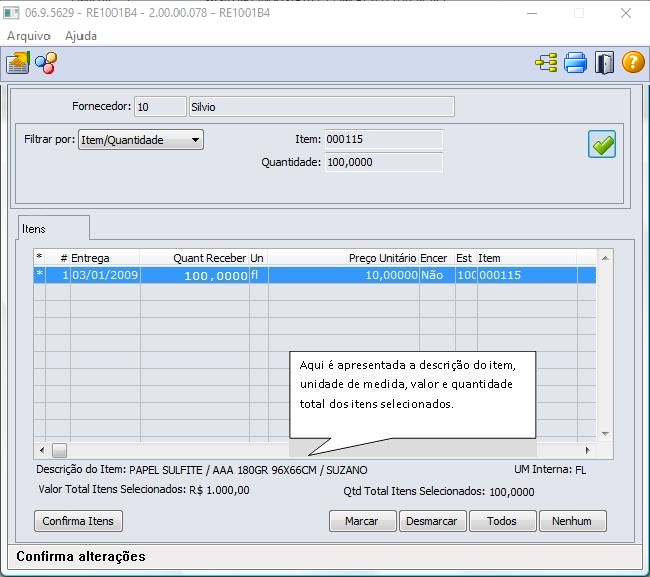The height and width of the screenshot is (577, 650).
Task: Open the Ajuda menu
Action: [x=80, y=36]
